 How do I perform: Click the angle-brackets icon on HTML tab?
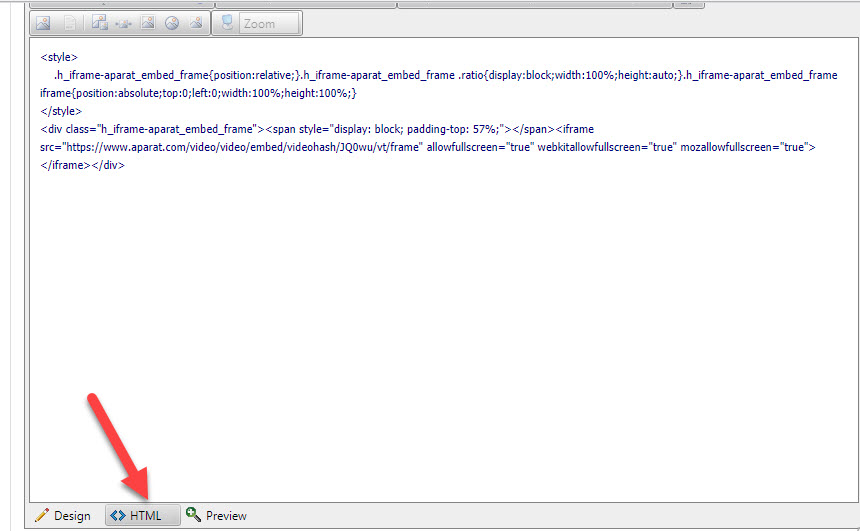(x=117, y=516)
